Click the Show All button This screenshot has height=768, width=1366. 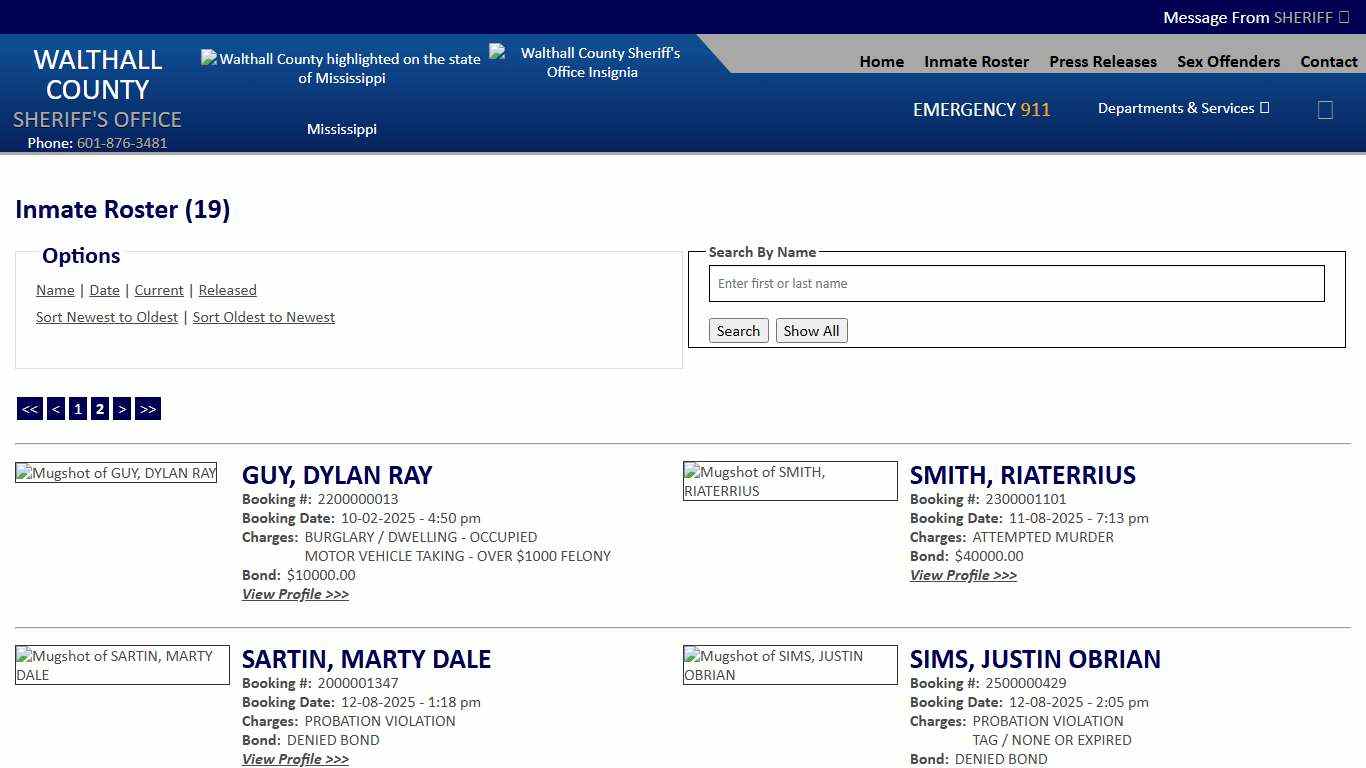[811, 330]
